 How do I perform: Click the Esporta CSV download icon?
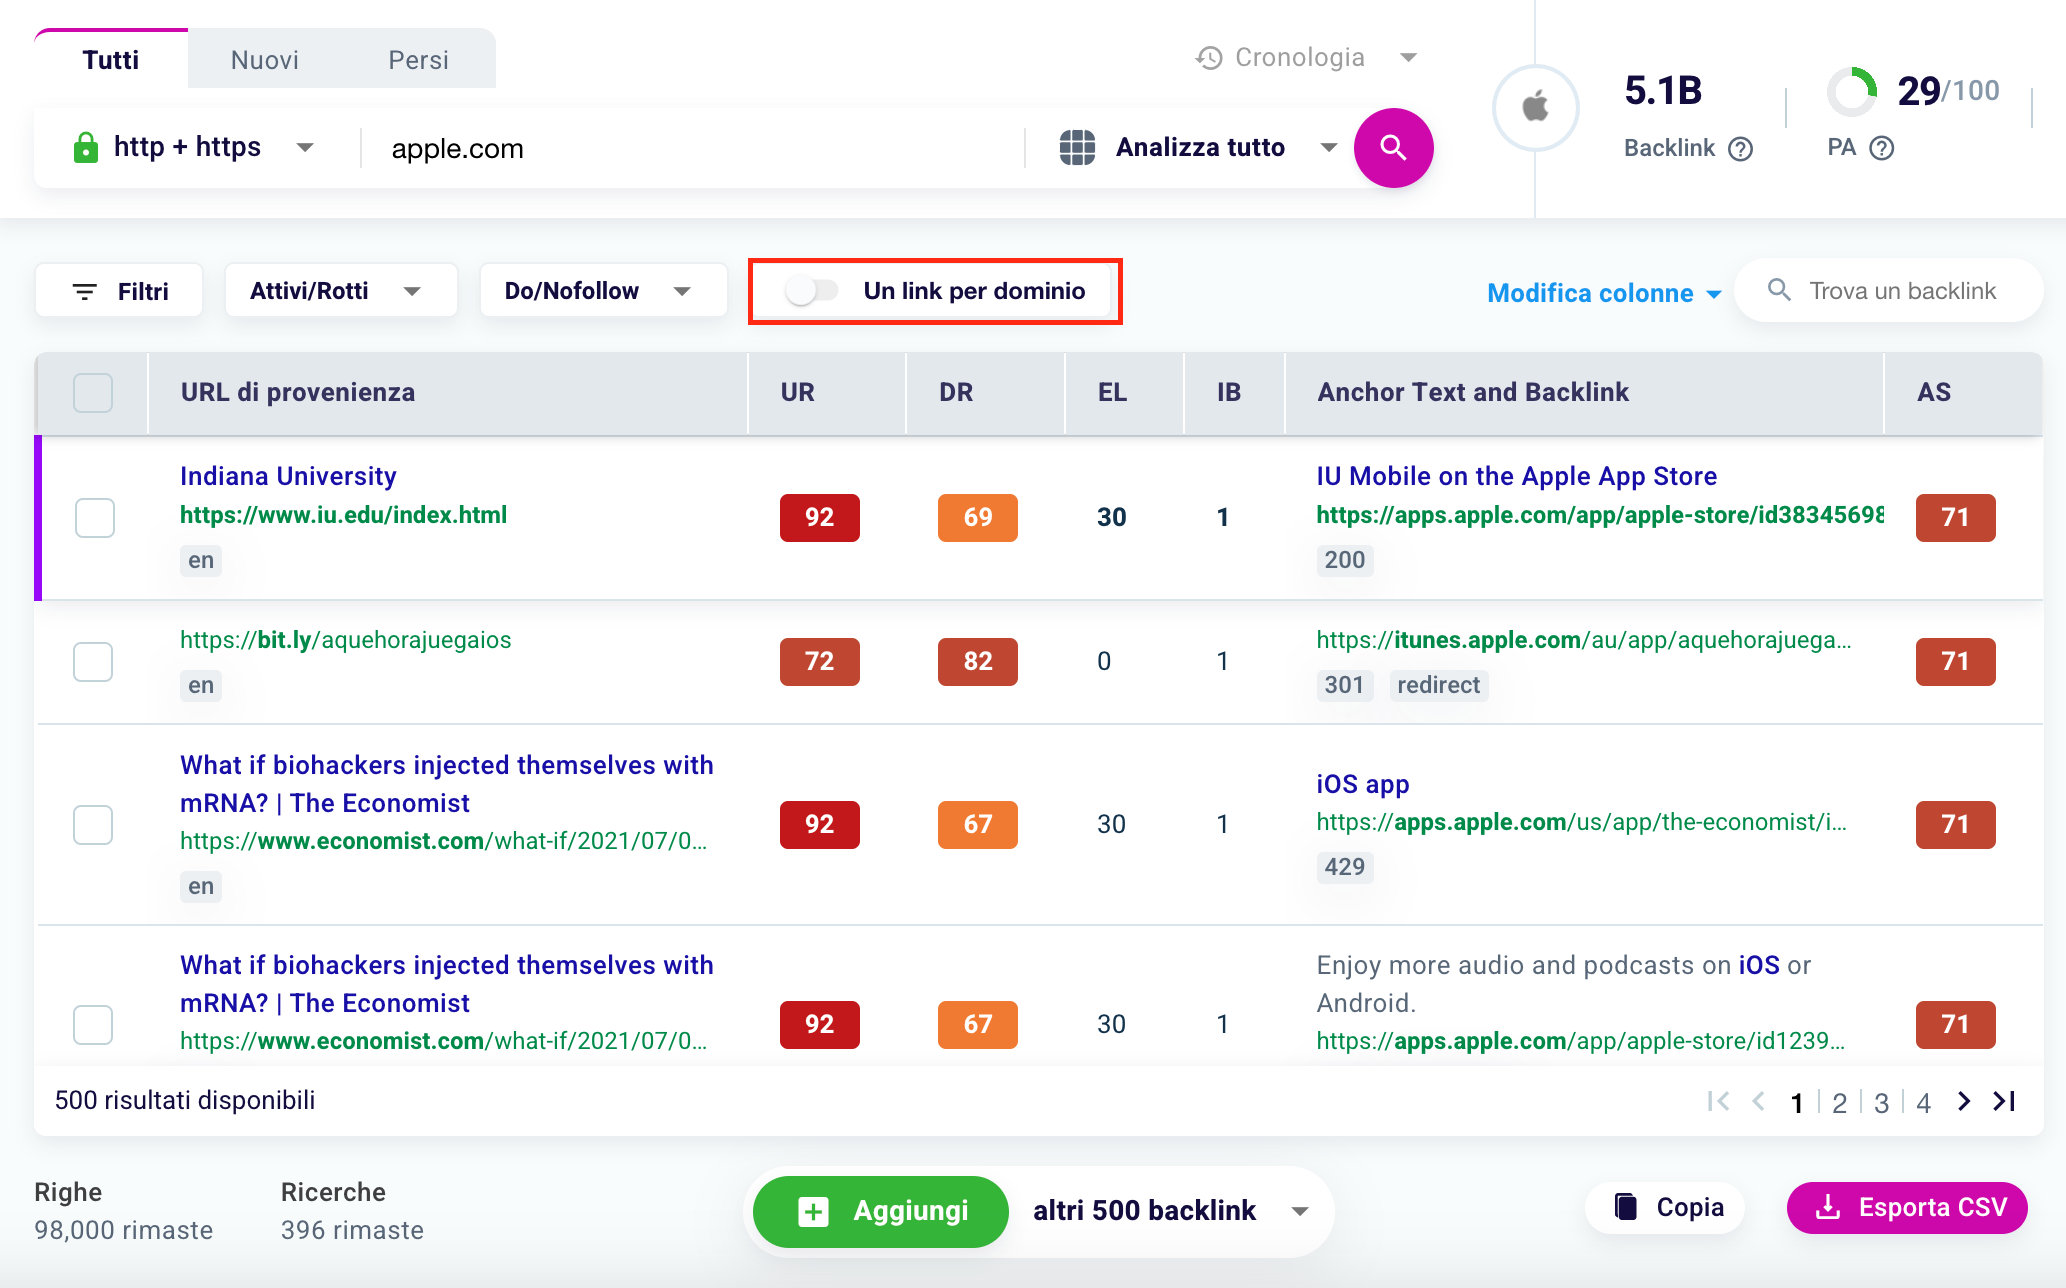click(x=1828, y=1207)
